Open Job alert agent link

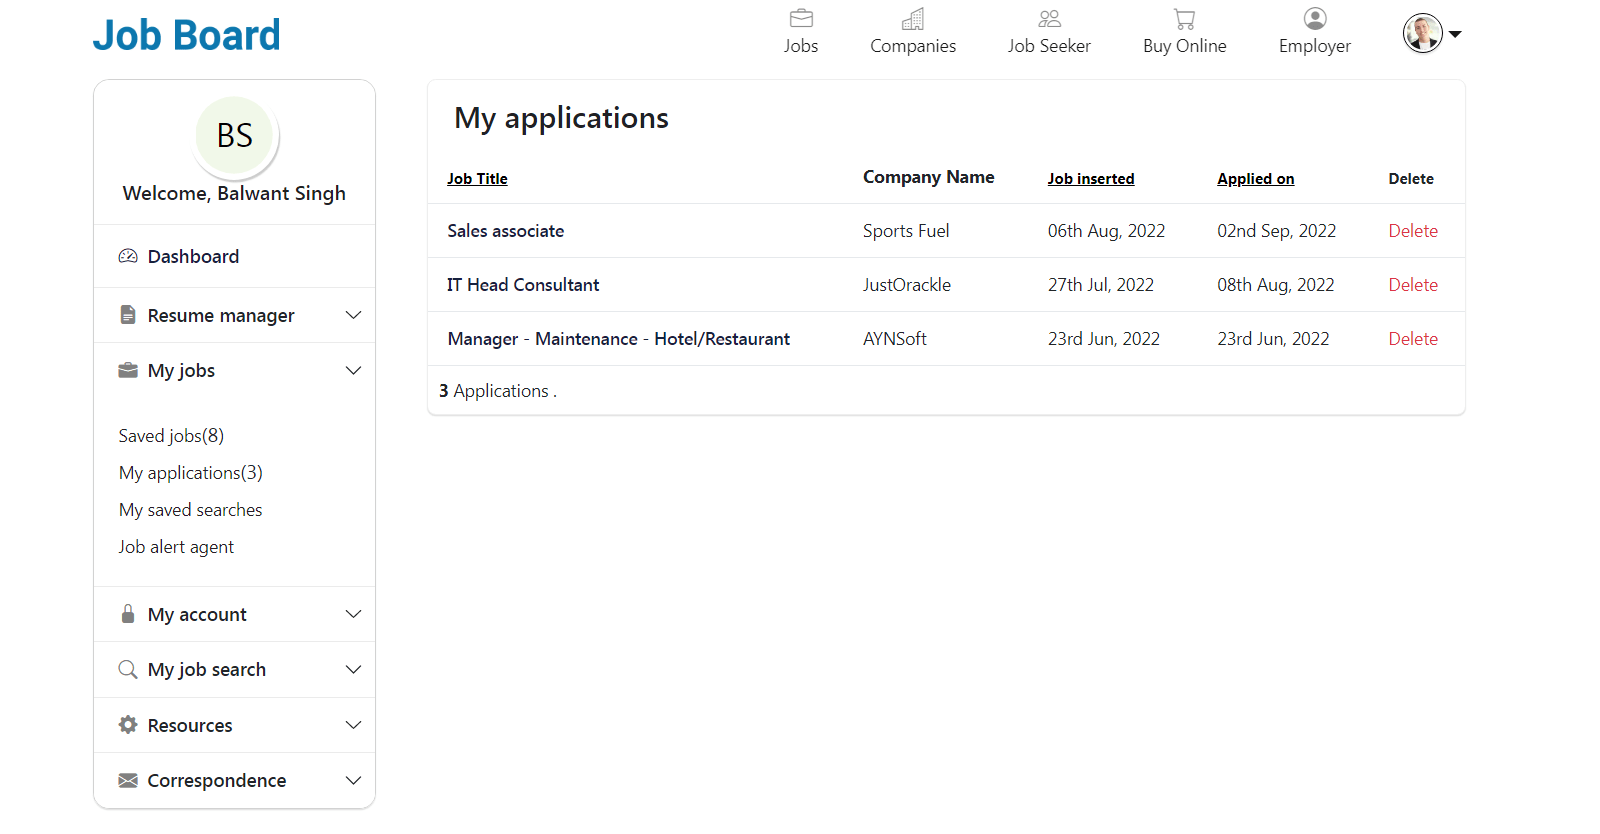coord(176,547)
